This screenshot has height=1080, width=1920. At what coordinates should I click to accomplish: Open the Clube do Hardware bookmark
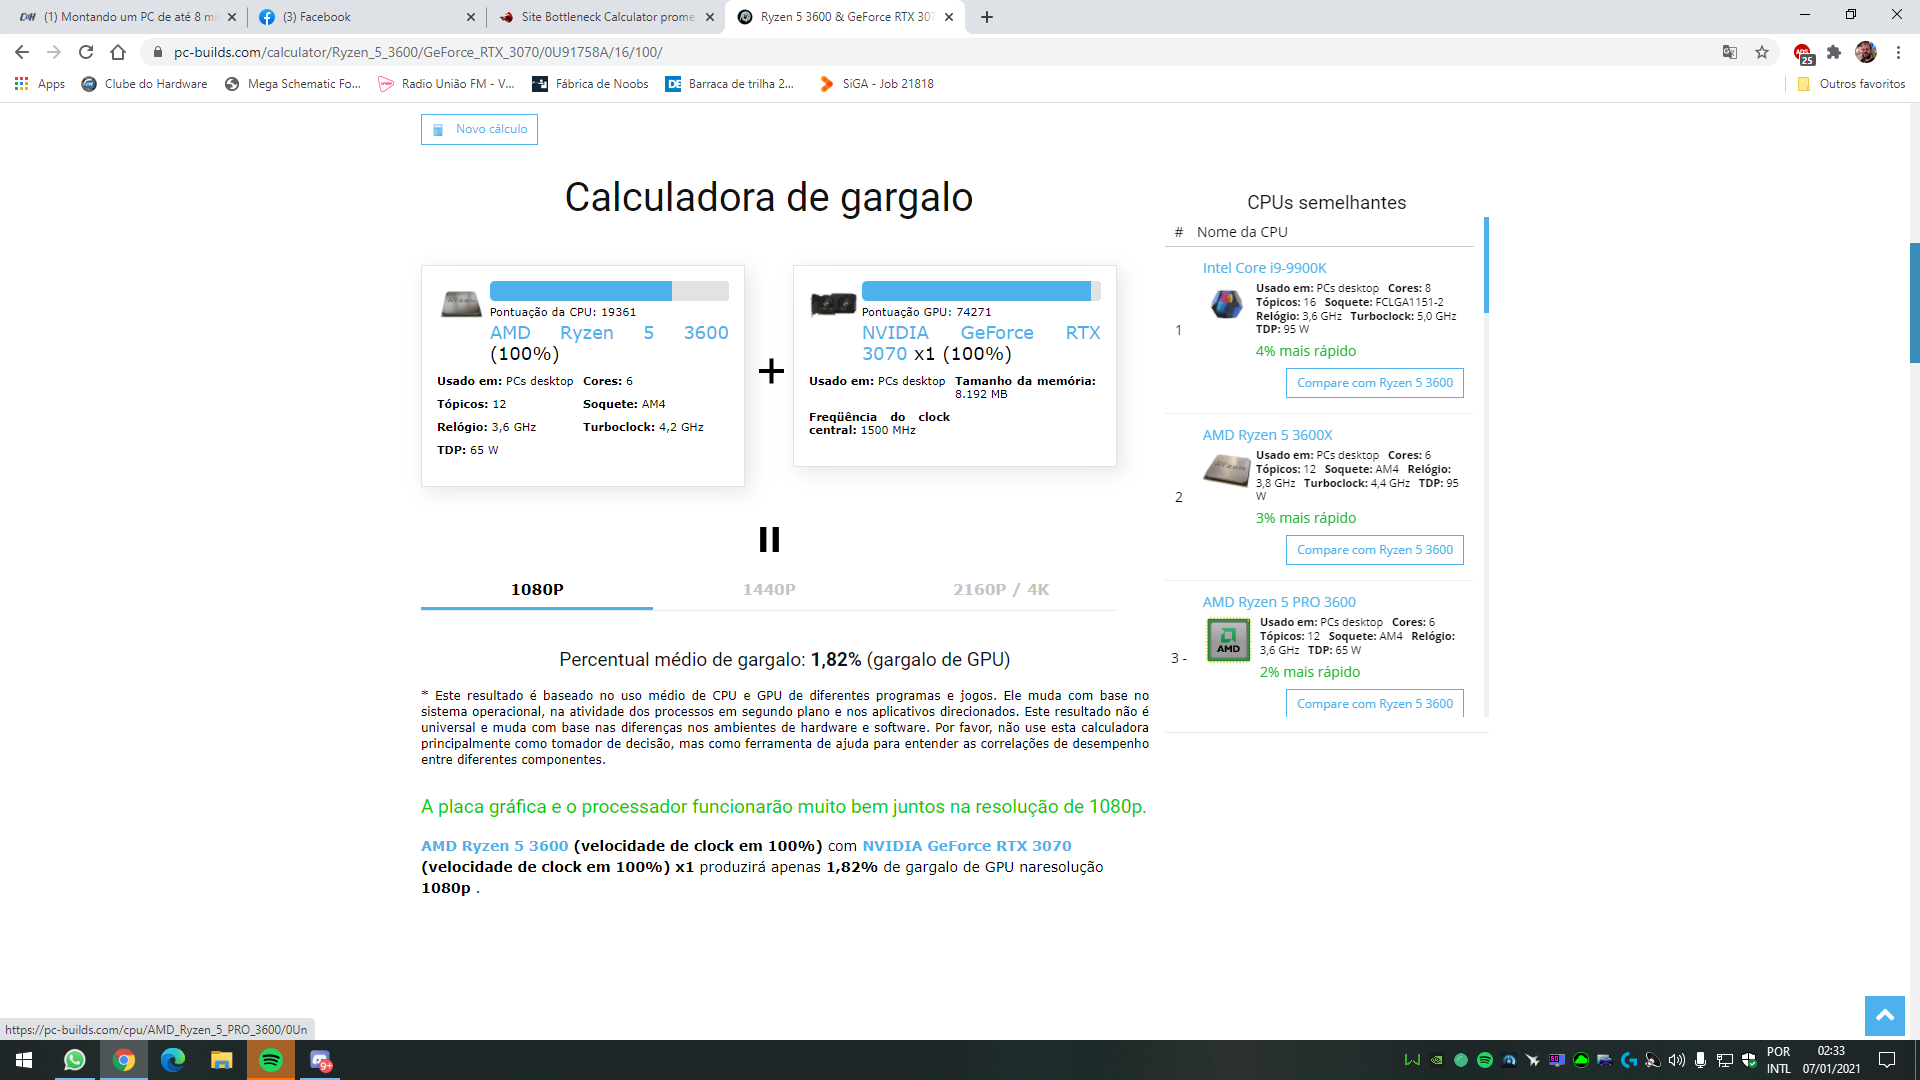[144, 84]
